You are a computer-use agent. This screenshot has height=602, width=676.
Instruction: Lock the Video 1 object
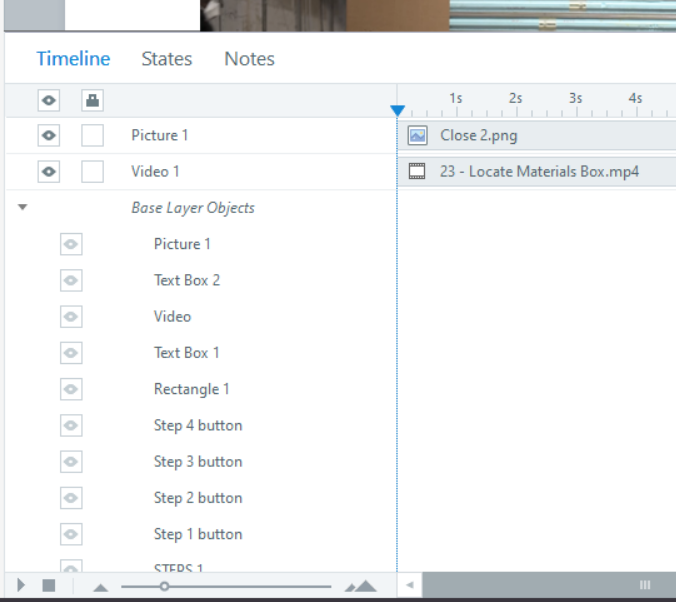click(92, 172)
